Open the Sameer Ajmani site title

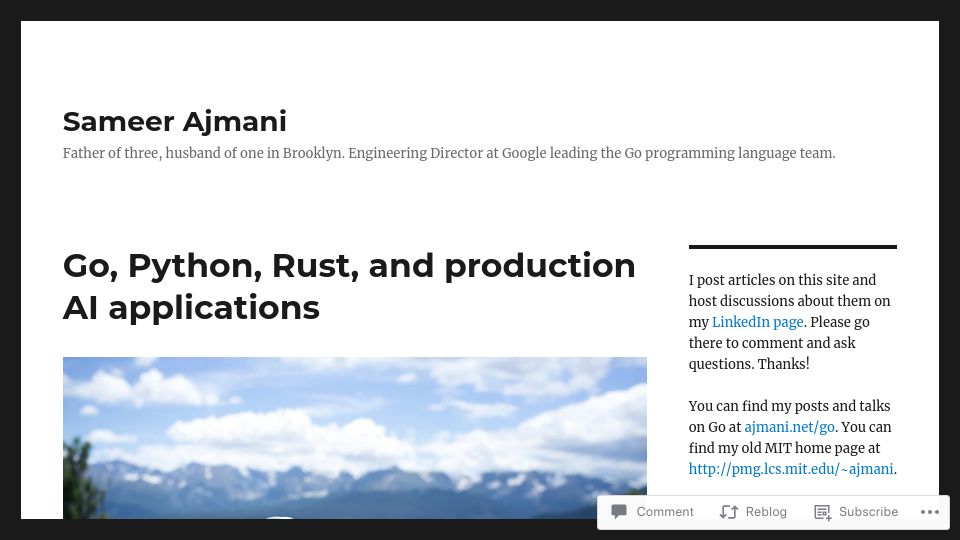[174, 121]
